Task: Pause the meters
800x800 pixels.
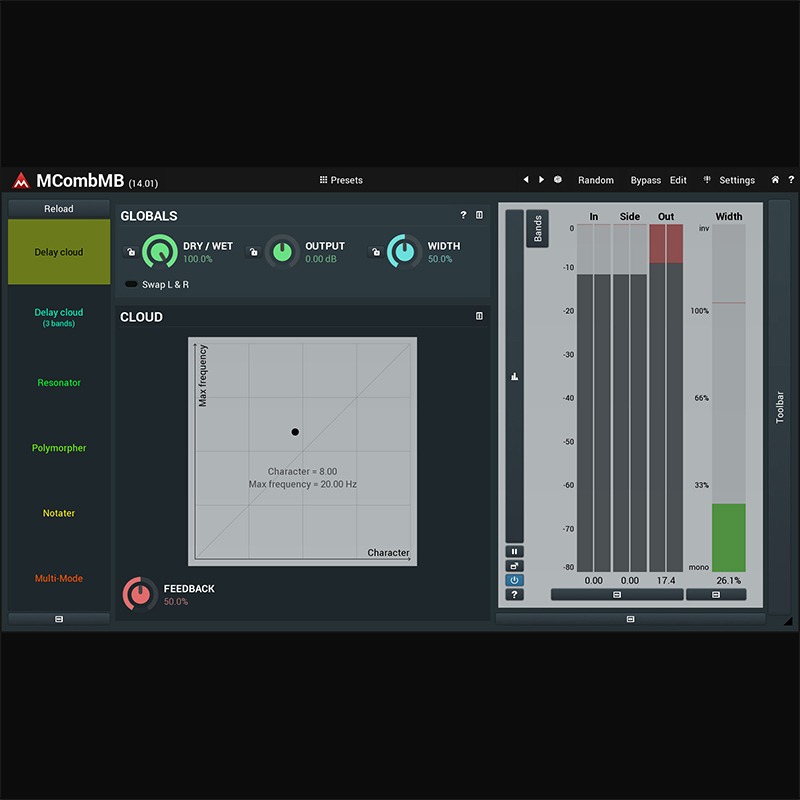Action: [514, 552]
